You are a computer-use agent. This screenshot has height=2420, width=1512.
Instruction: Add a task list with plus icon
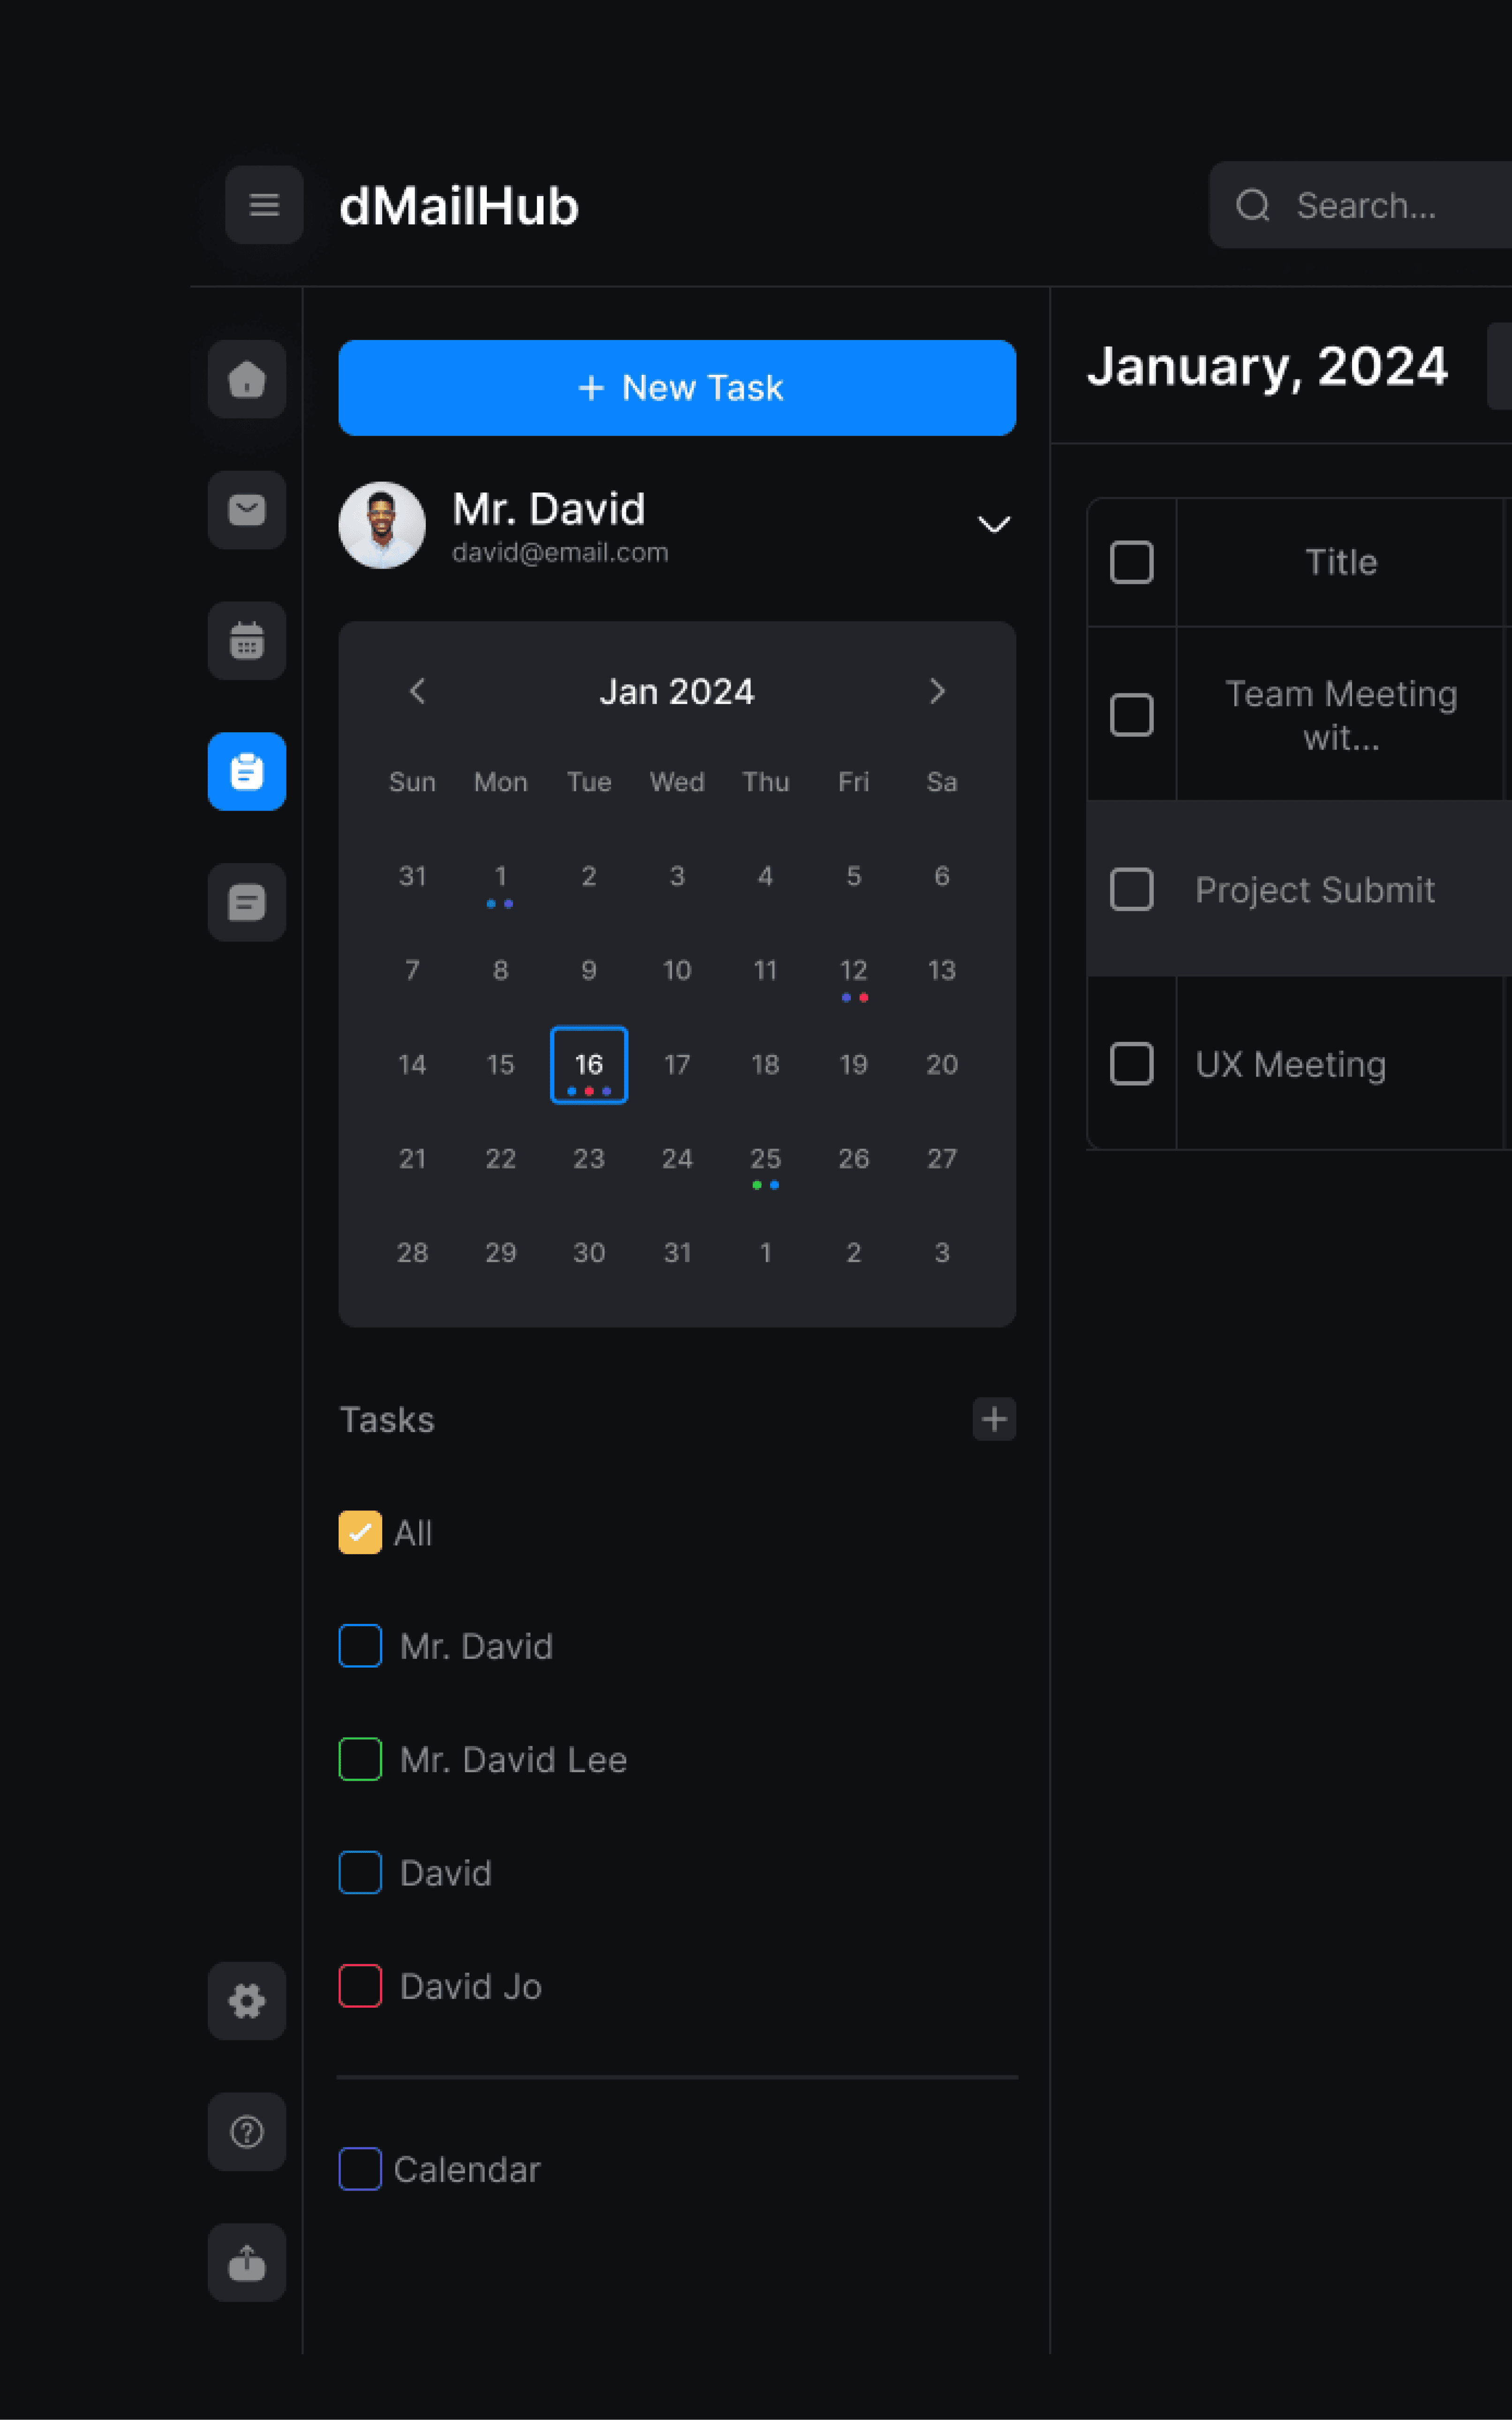(994, 1419)
